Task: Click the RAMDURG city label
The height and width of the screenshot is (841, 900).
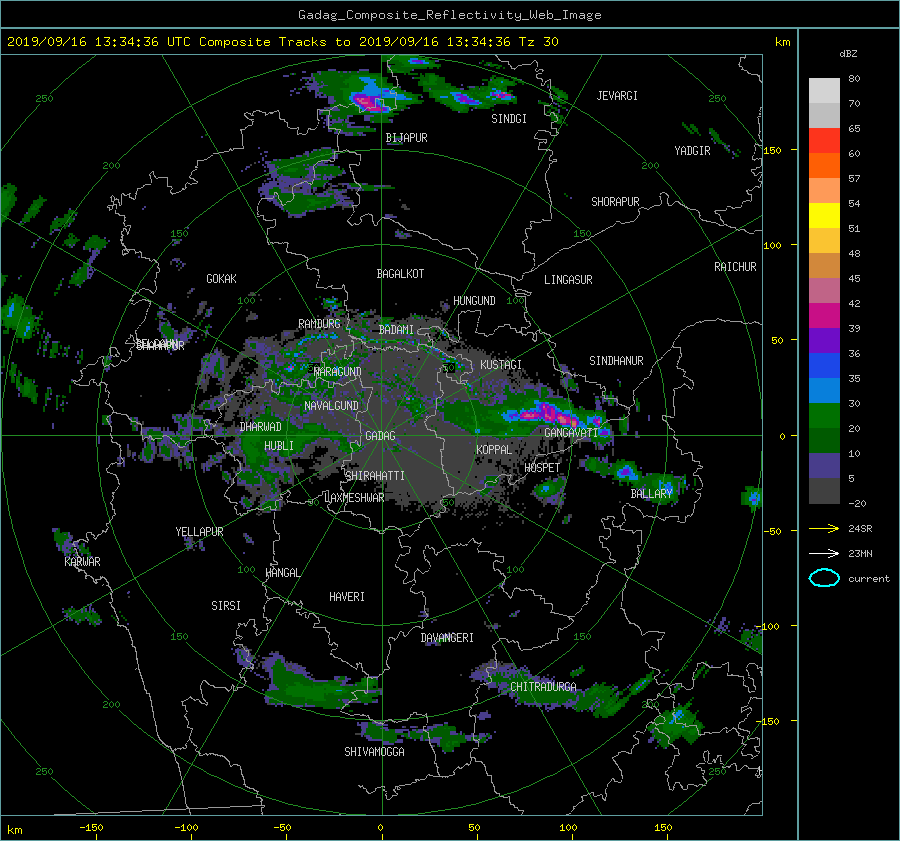Action: coord(319,324)
